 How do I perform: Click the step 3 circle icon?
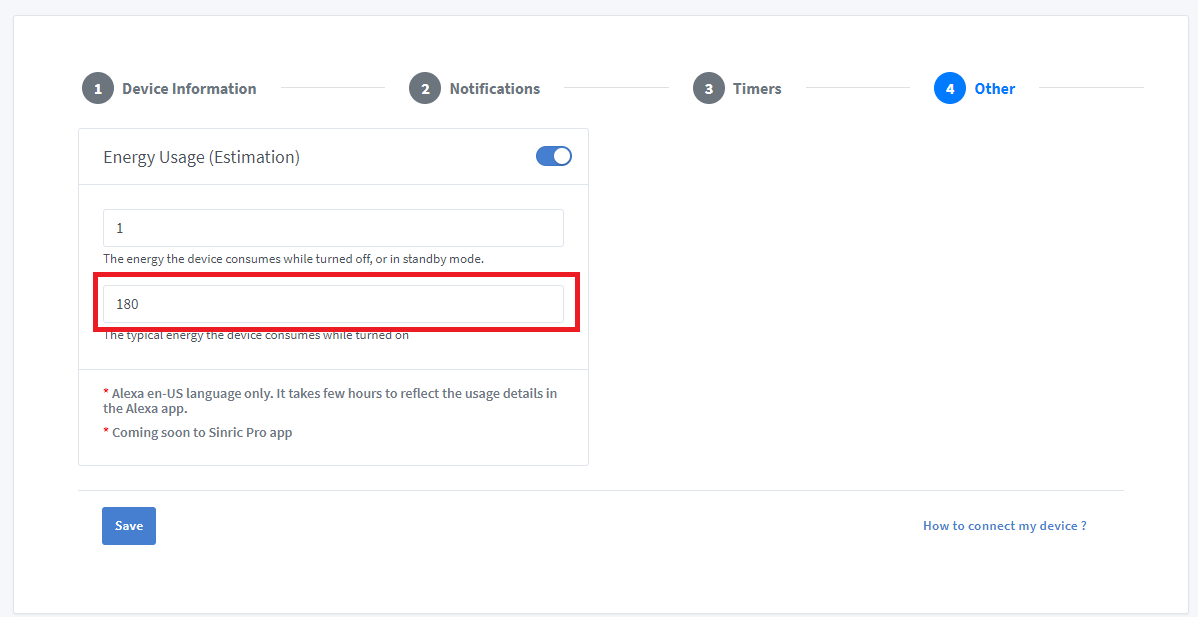pos(709,89)
